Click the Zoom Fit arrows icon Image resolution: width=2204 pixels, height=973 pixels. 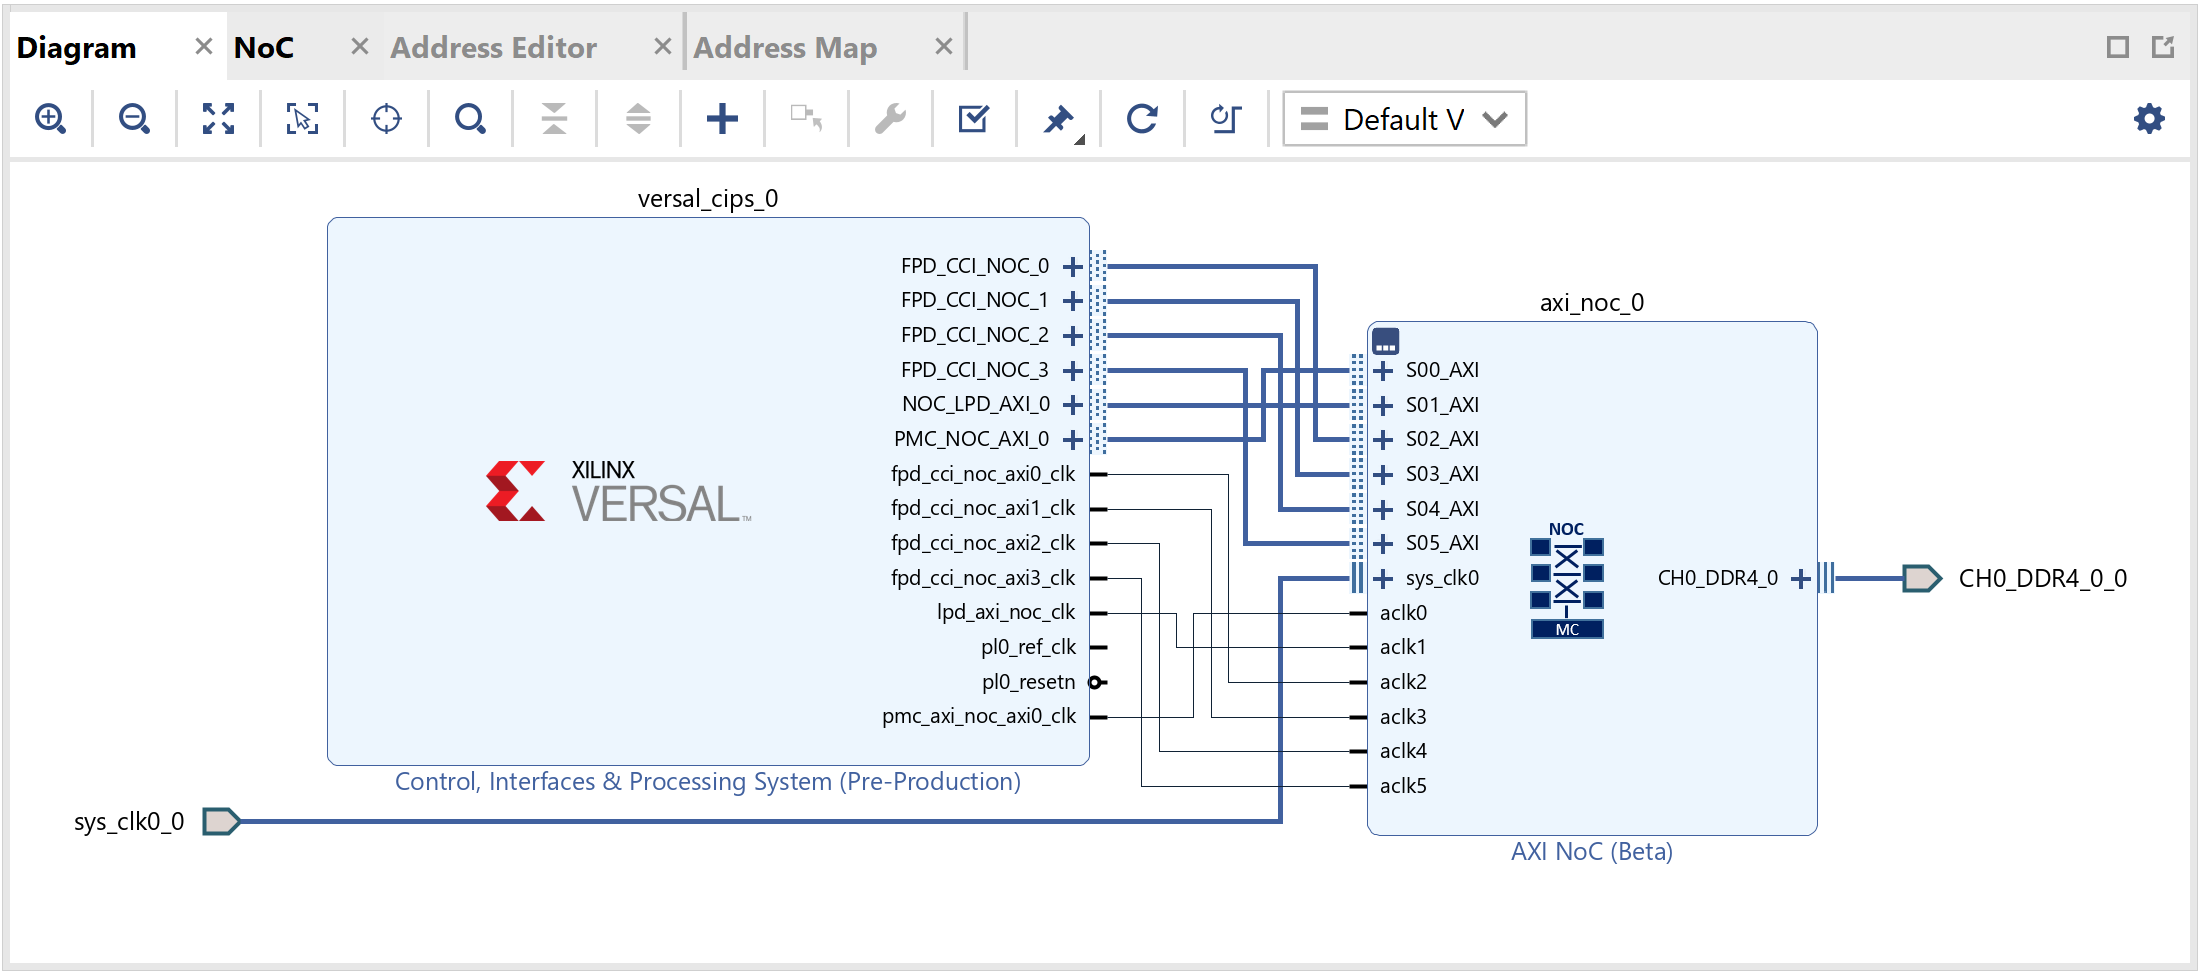tap(218, 119)
